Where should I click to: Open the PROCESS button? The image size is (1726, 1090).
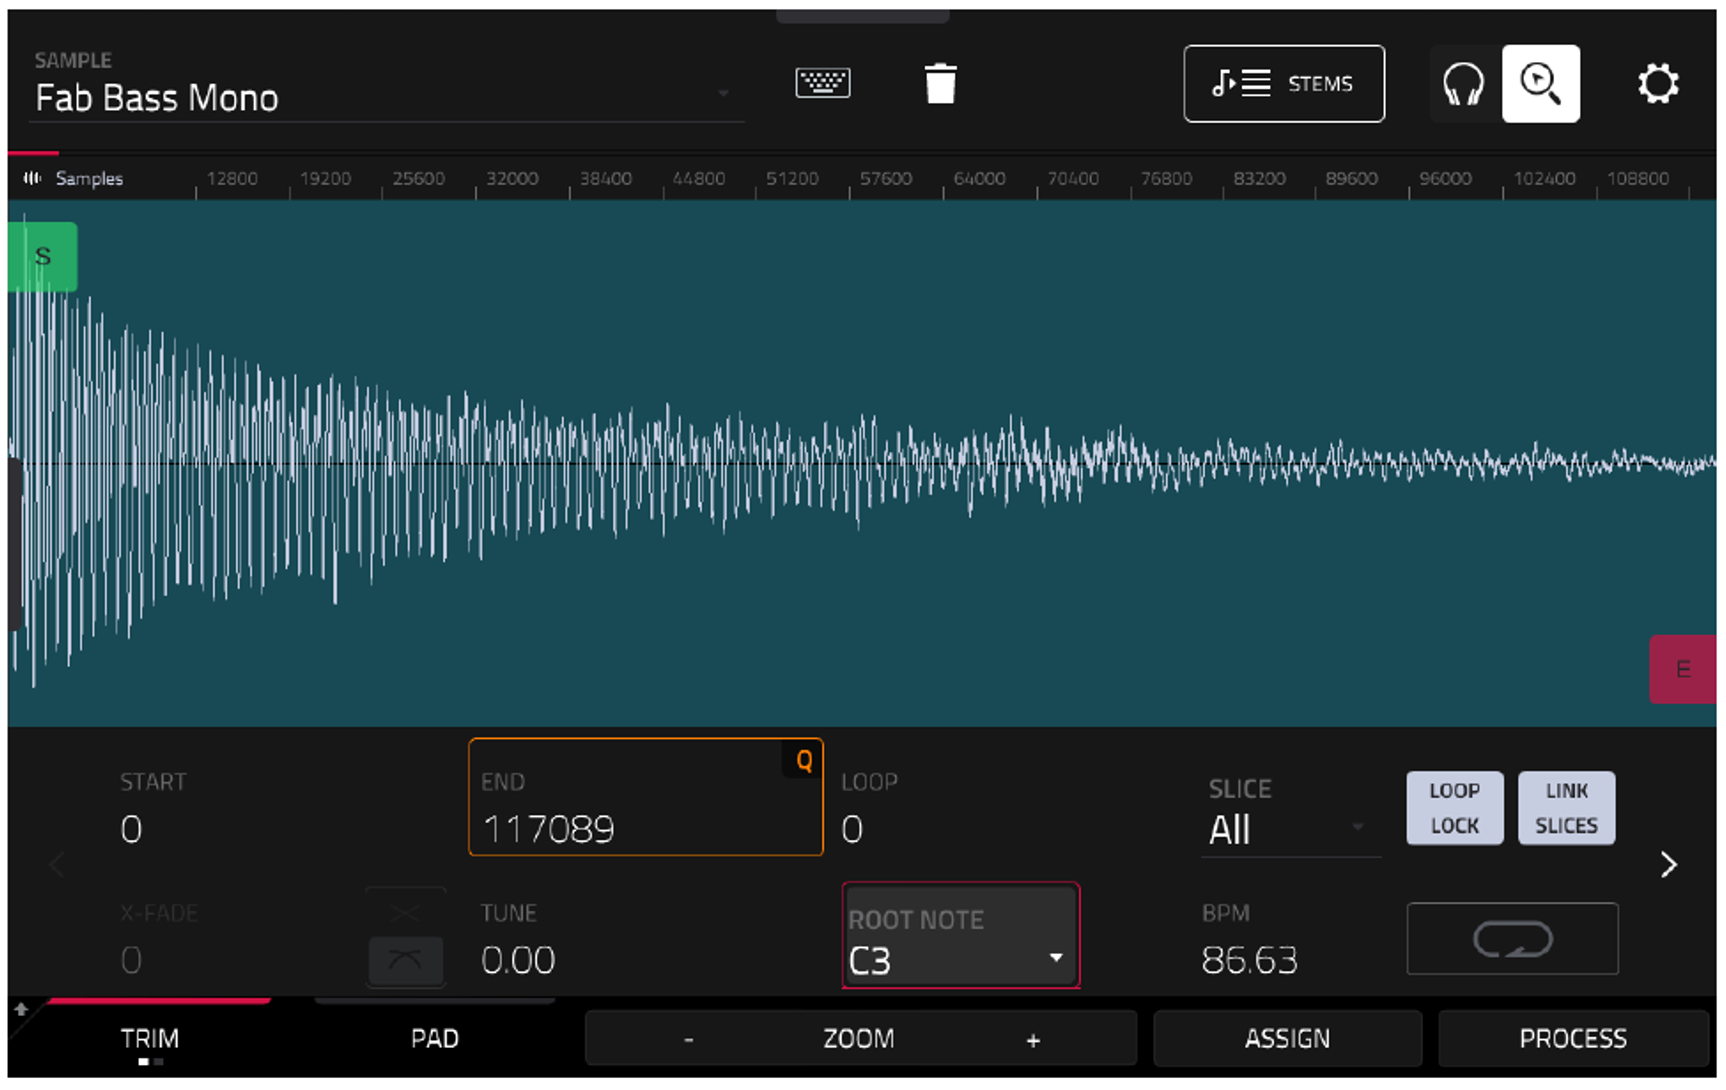[x=1573, y=1038]
